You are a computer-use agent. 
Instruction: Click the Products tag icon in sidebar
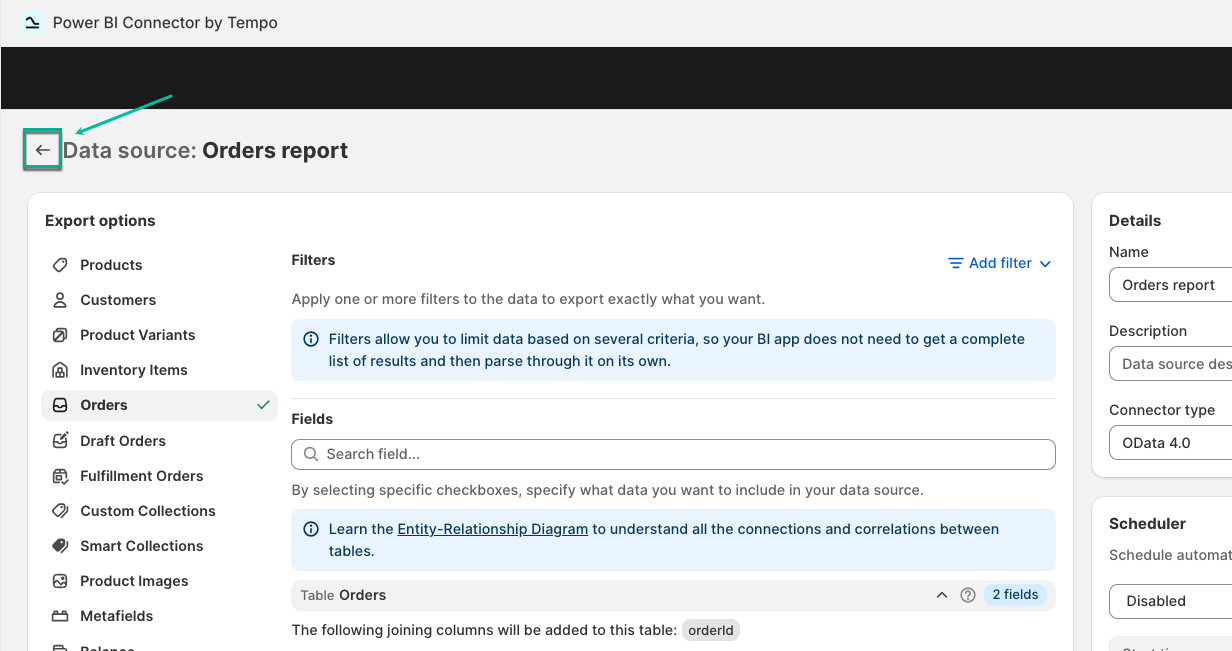coord(60,265)
